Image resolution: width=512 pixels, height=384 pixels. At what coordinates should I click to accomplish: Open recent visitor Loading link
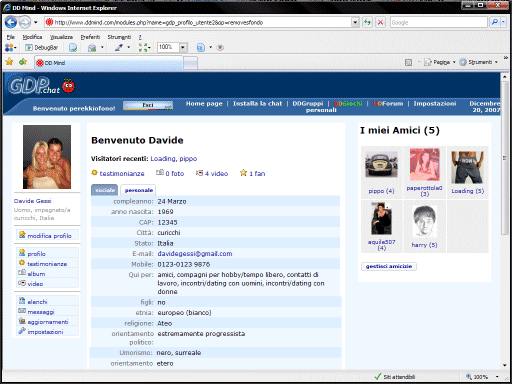(163, 159)
